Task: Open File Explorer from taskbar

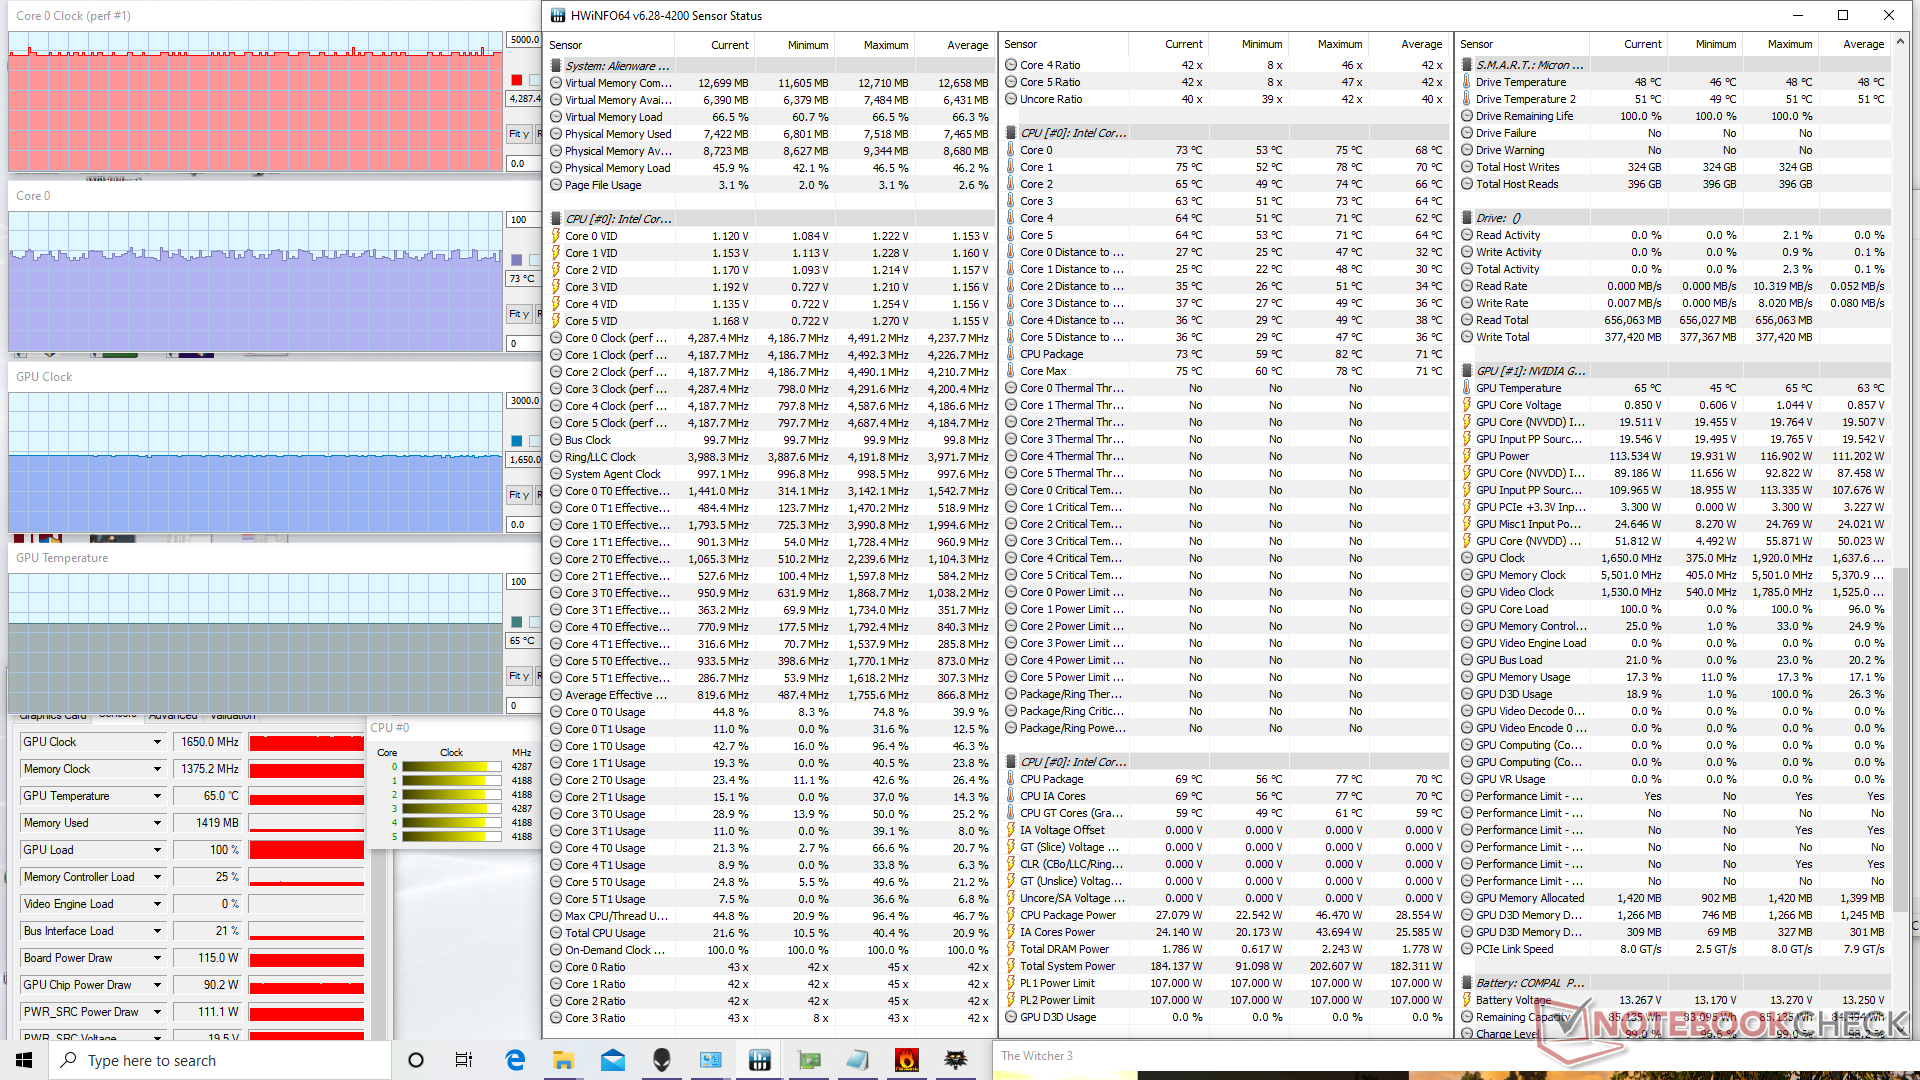Action: coord(563,1060)
